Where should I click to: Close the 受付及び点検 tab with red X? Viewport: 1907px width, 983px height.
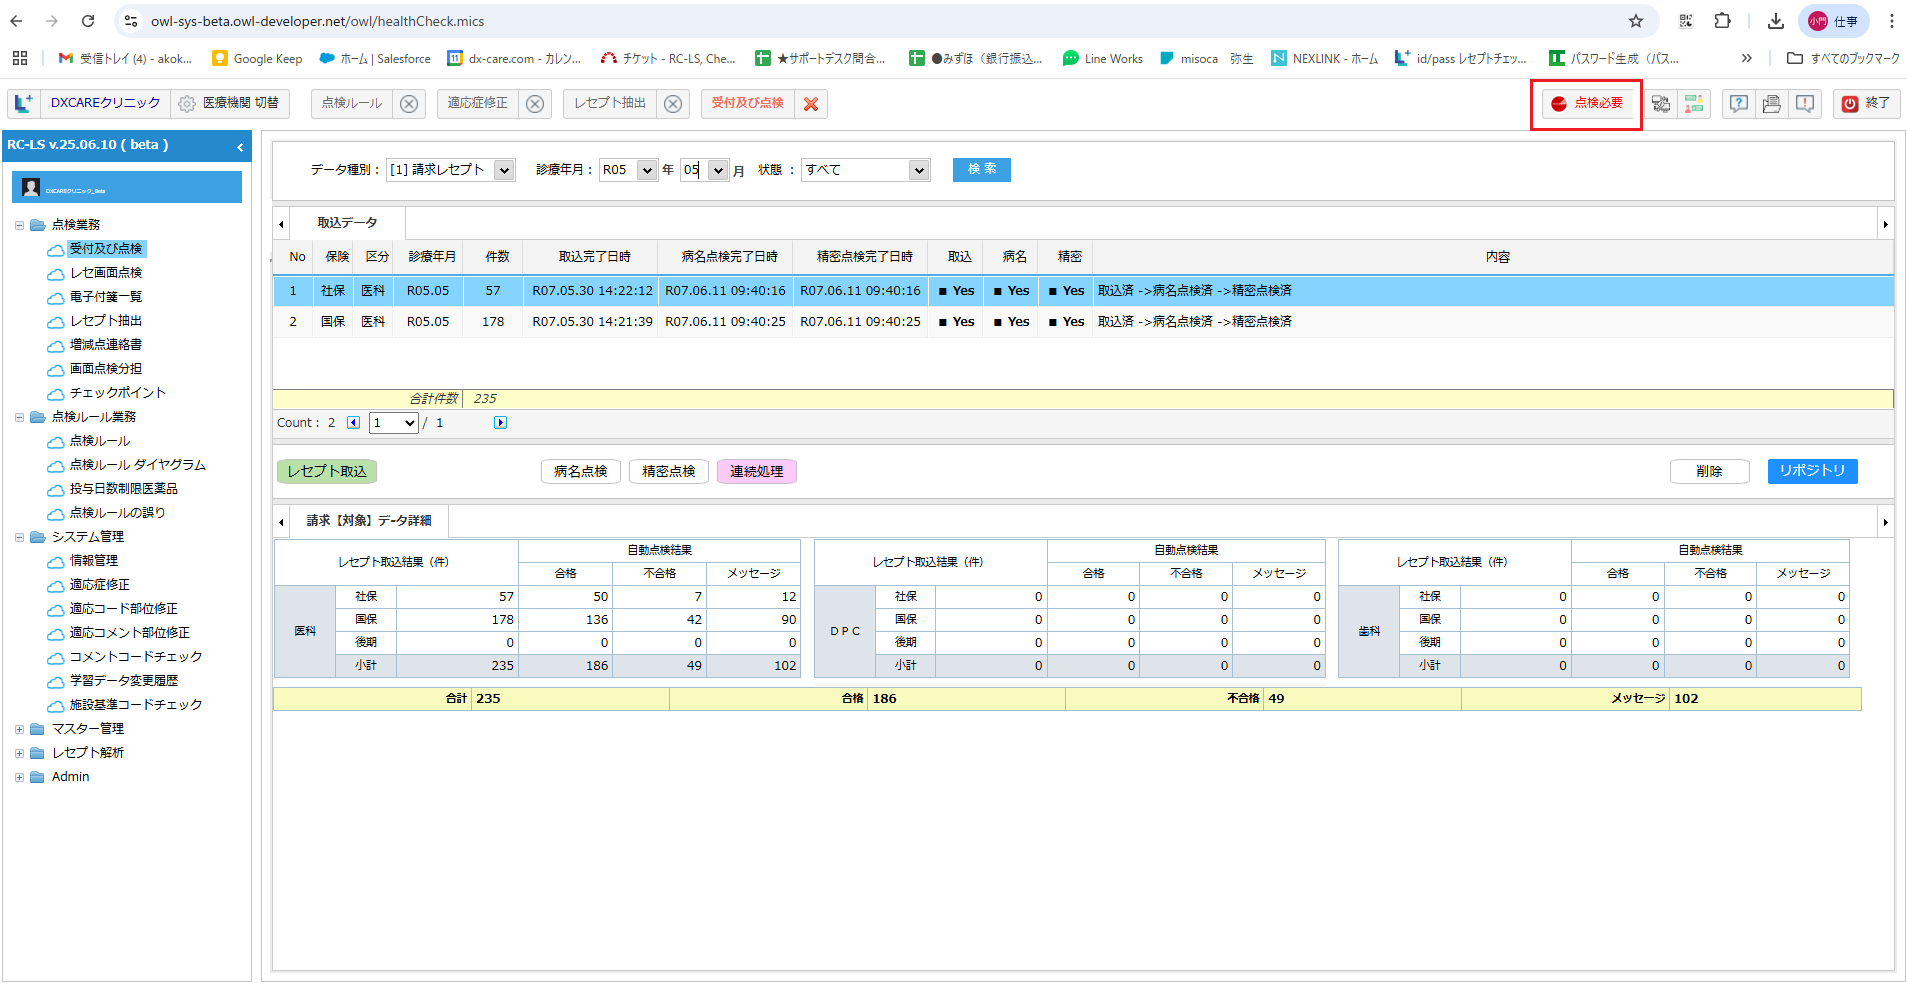click(x=811, y=104)
